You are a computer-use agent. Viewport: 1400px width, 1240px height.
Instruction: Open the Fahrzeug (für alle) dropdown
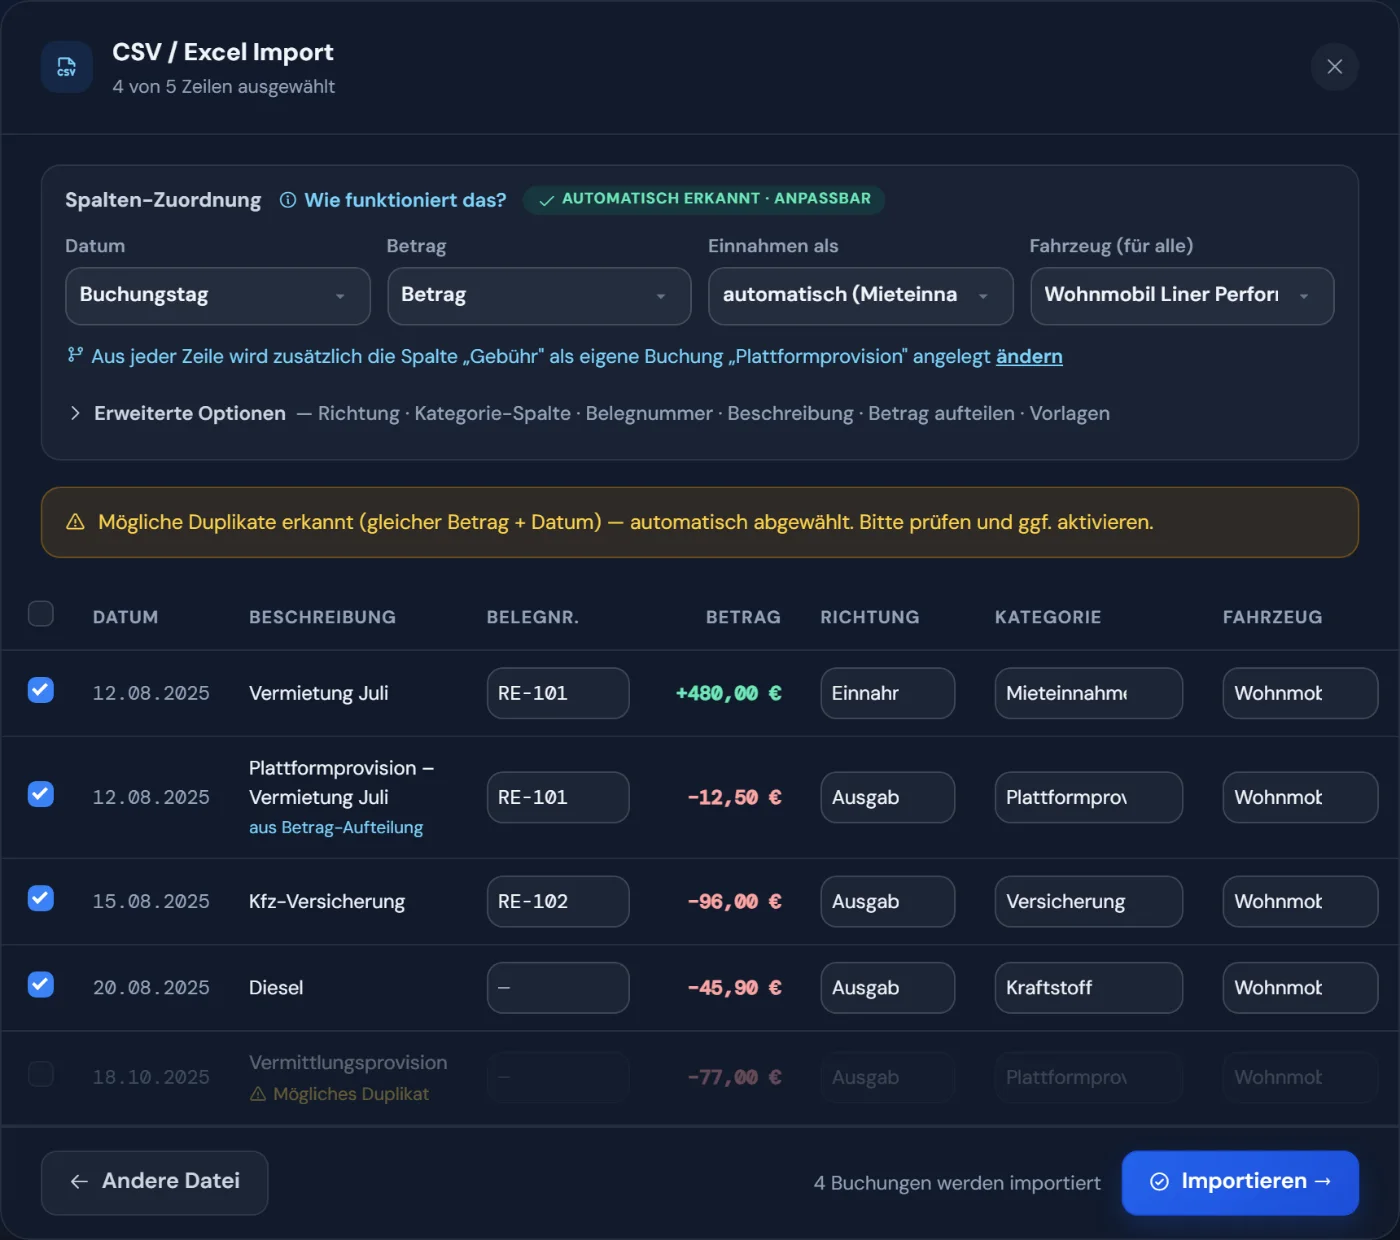point(1182,296)
